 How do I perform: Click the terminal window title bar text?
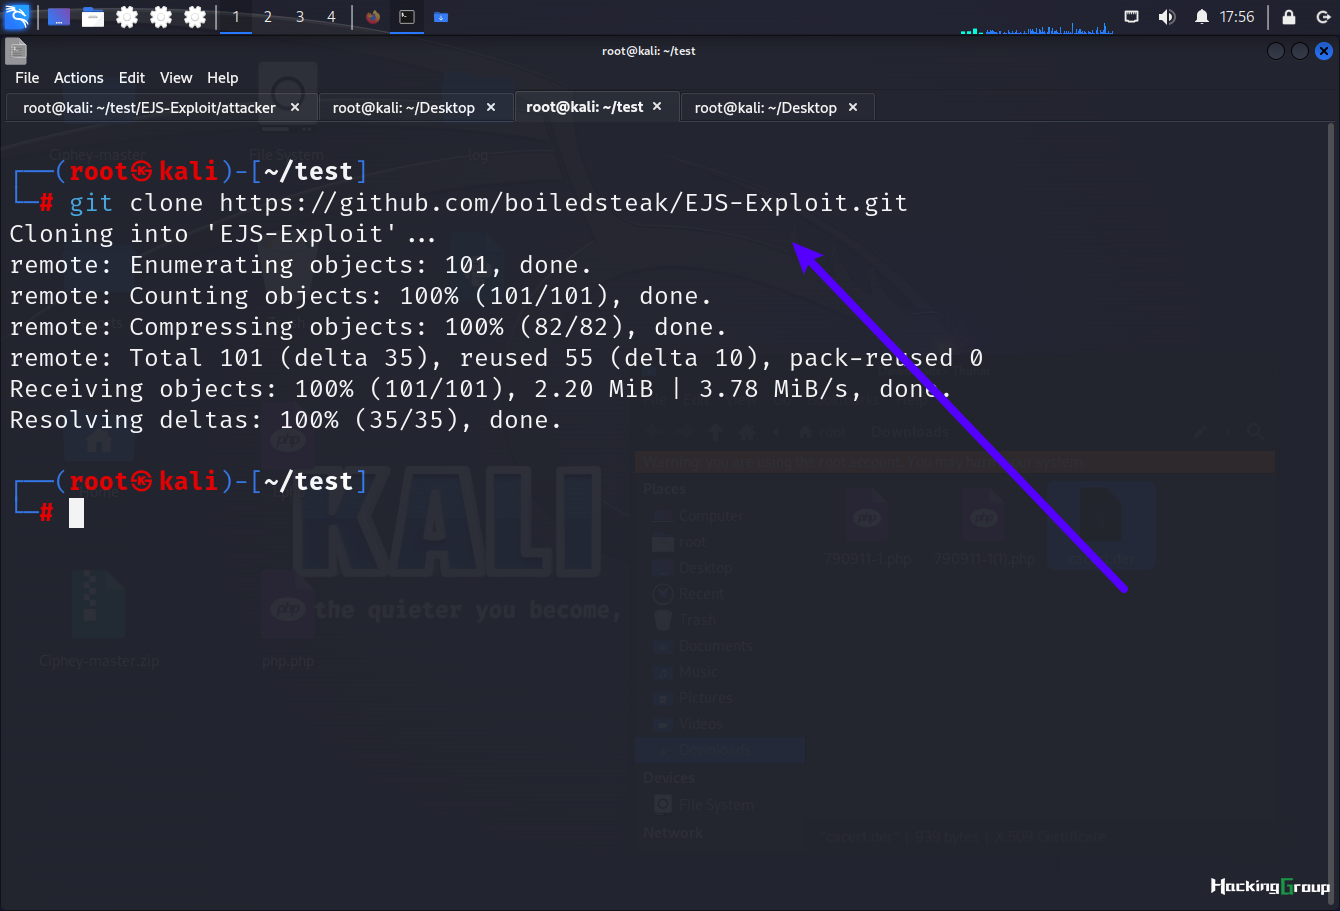pyautogui.click(x=649, y=51)
